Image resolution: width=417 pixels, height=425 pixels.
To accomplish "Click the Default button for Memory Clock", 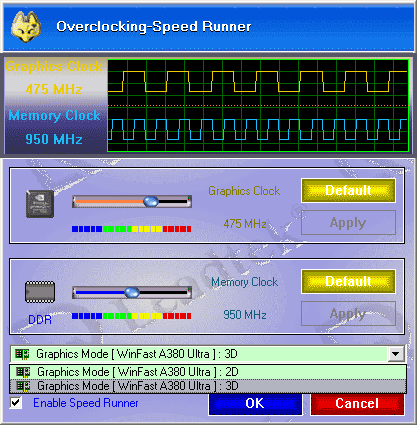I will coord(348,281).
